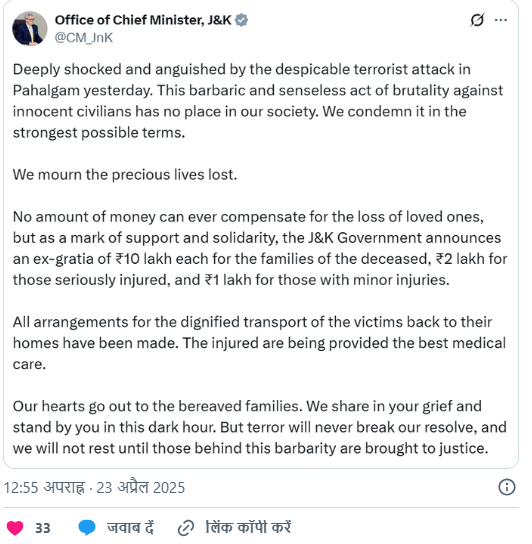Click the closing paragraph about bereaved families
532x544 pixels.
(260, 427)
